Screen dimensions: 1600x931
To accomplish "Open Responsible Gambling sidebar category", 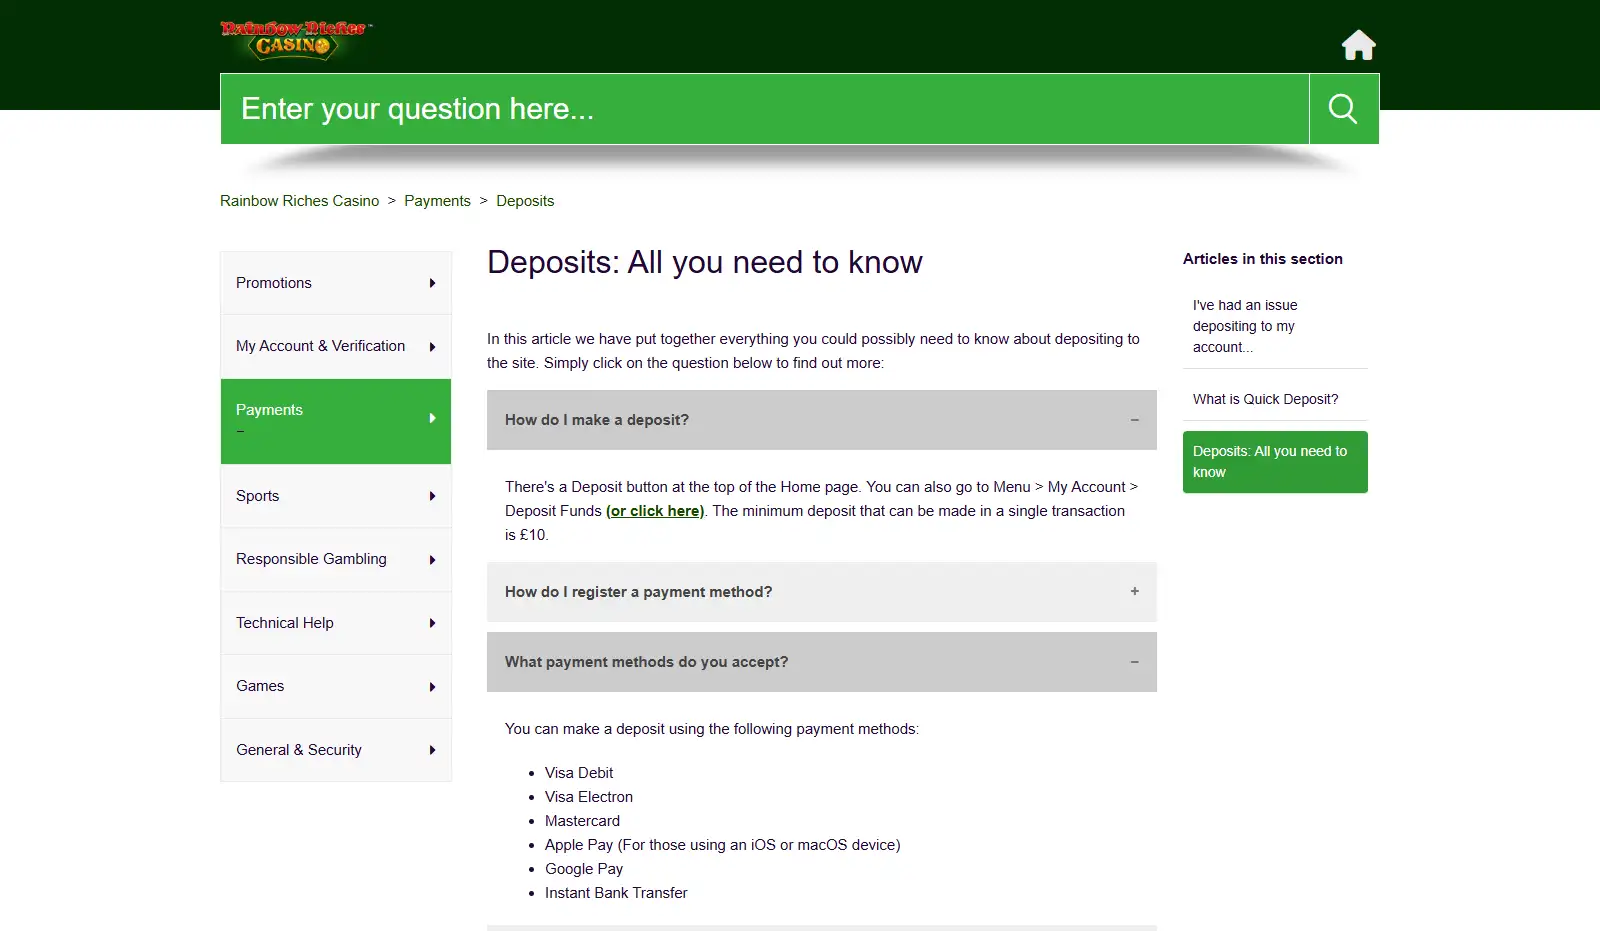I will coord(336,559).
